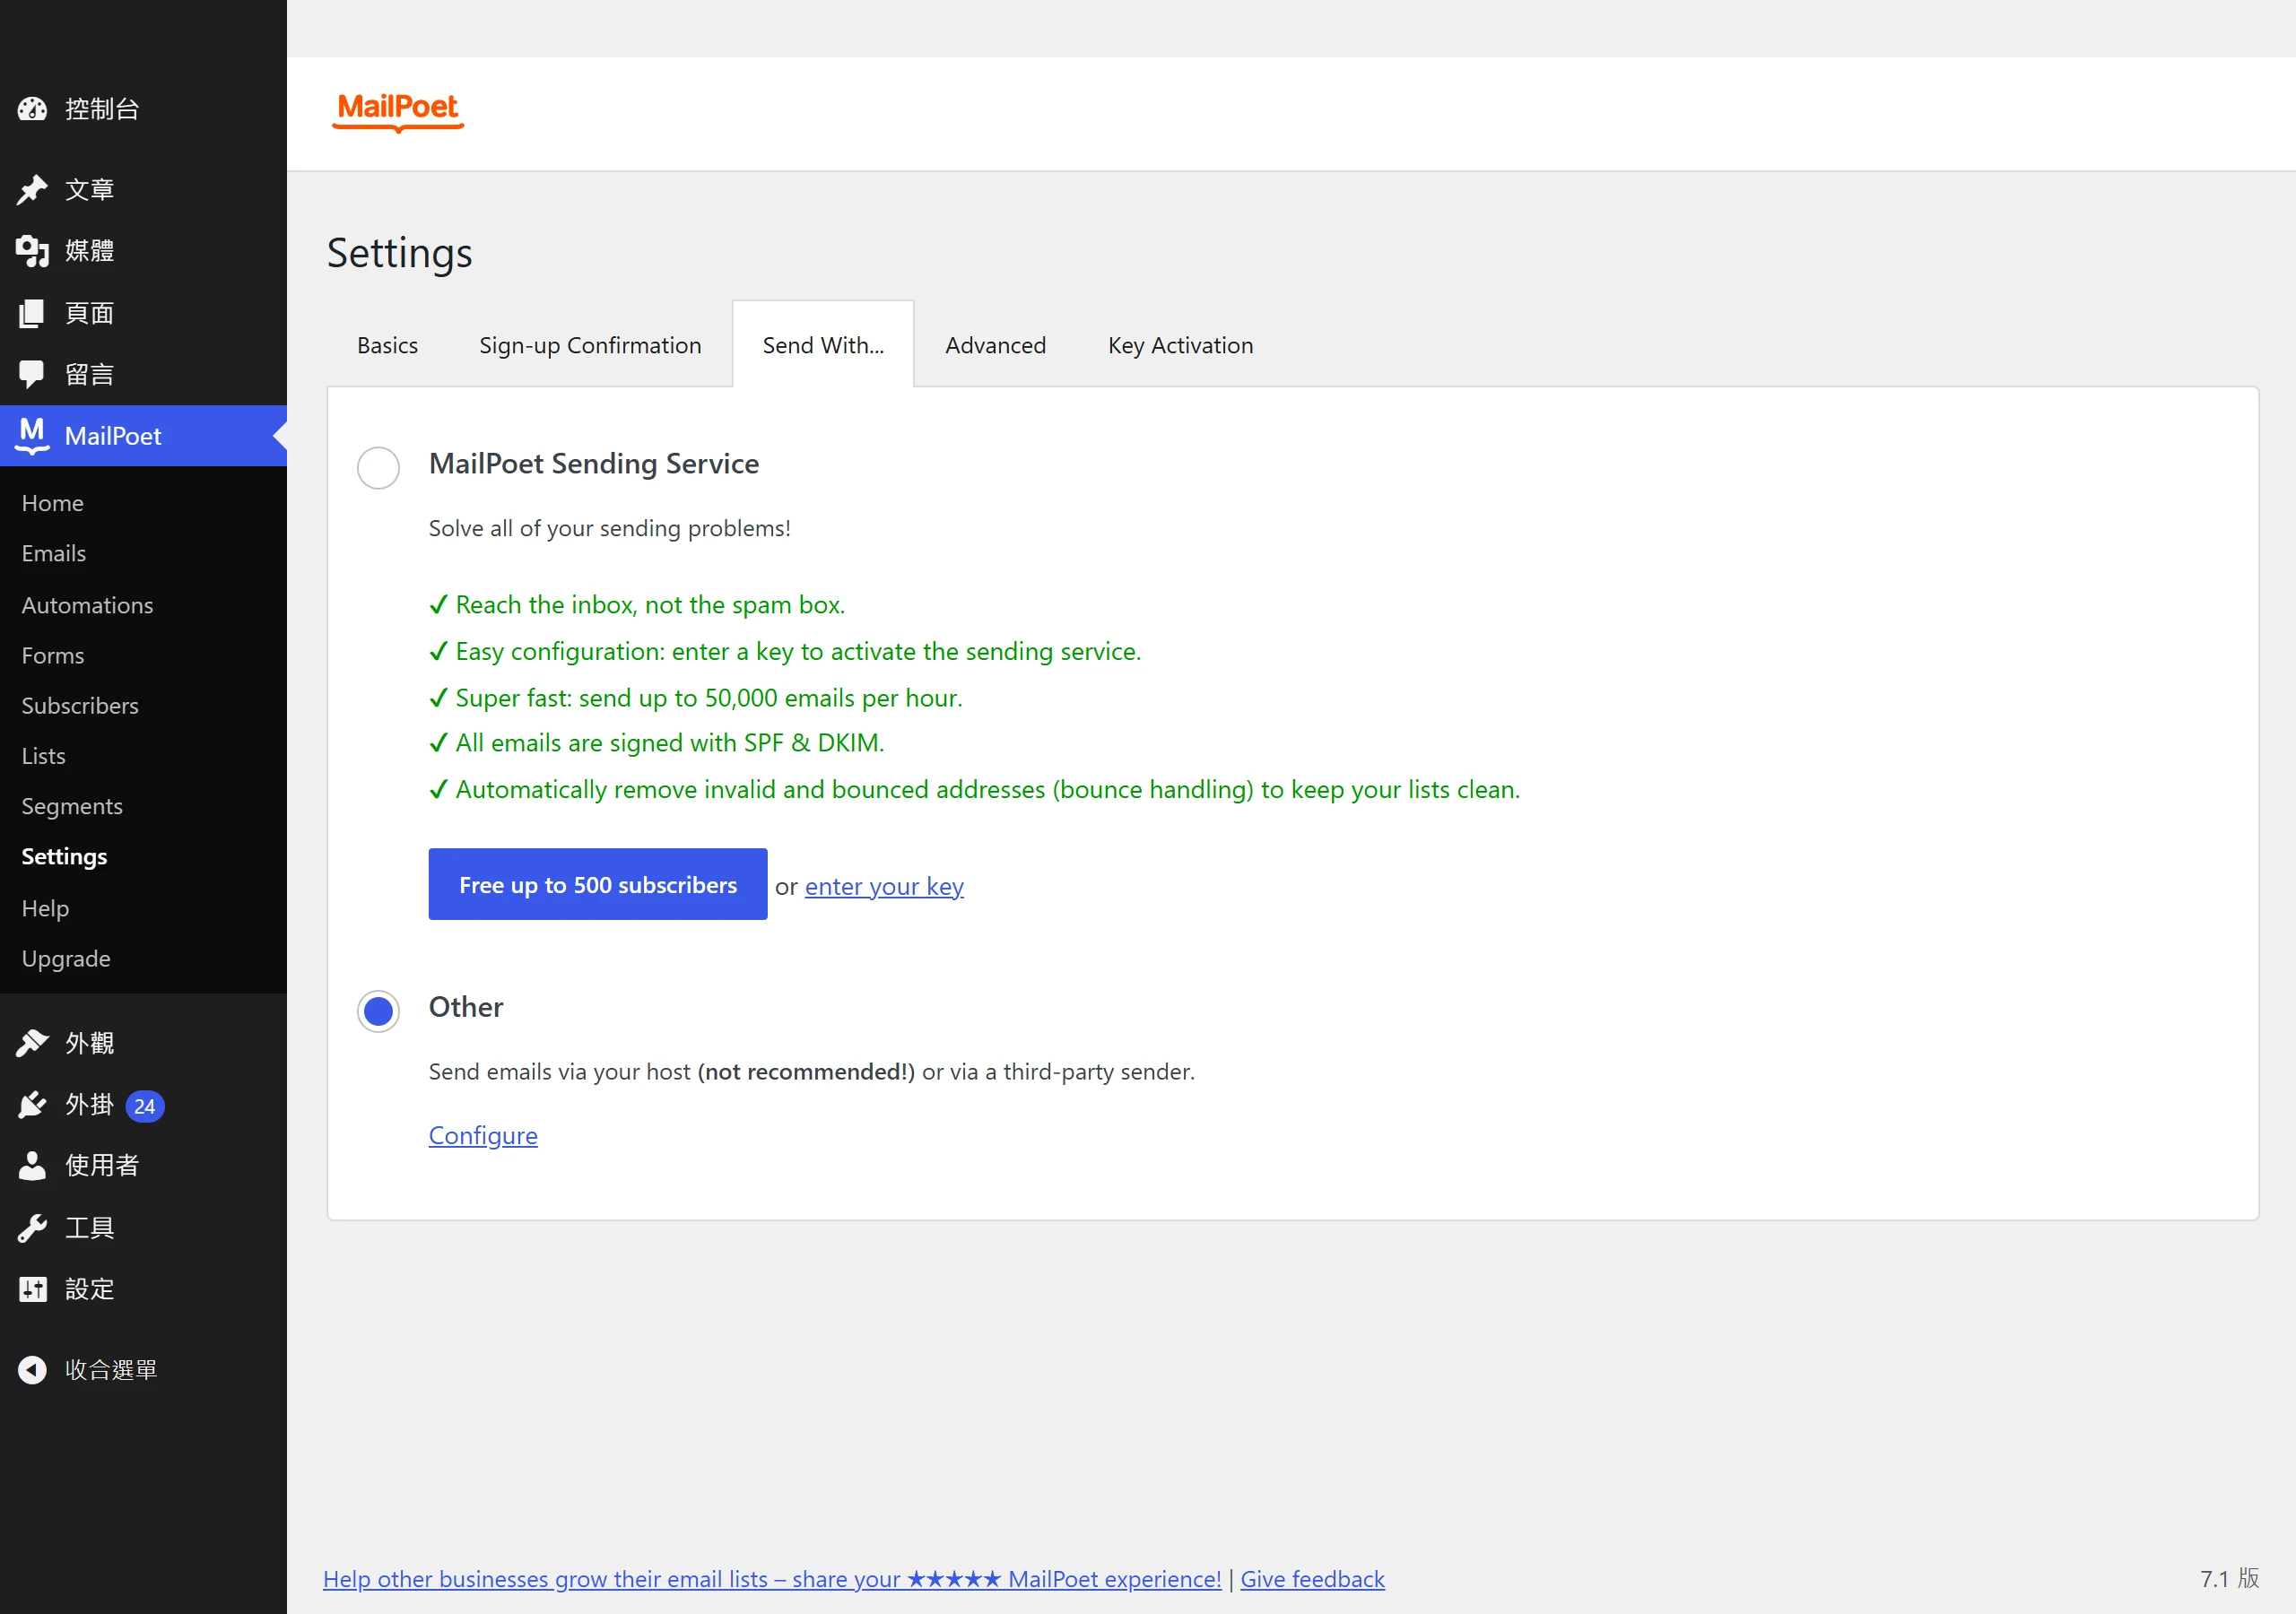Click the 工具 tools menu label
Screen dimensions: 2296x1614
point(90,1228)
